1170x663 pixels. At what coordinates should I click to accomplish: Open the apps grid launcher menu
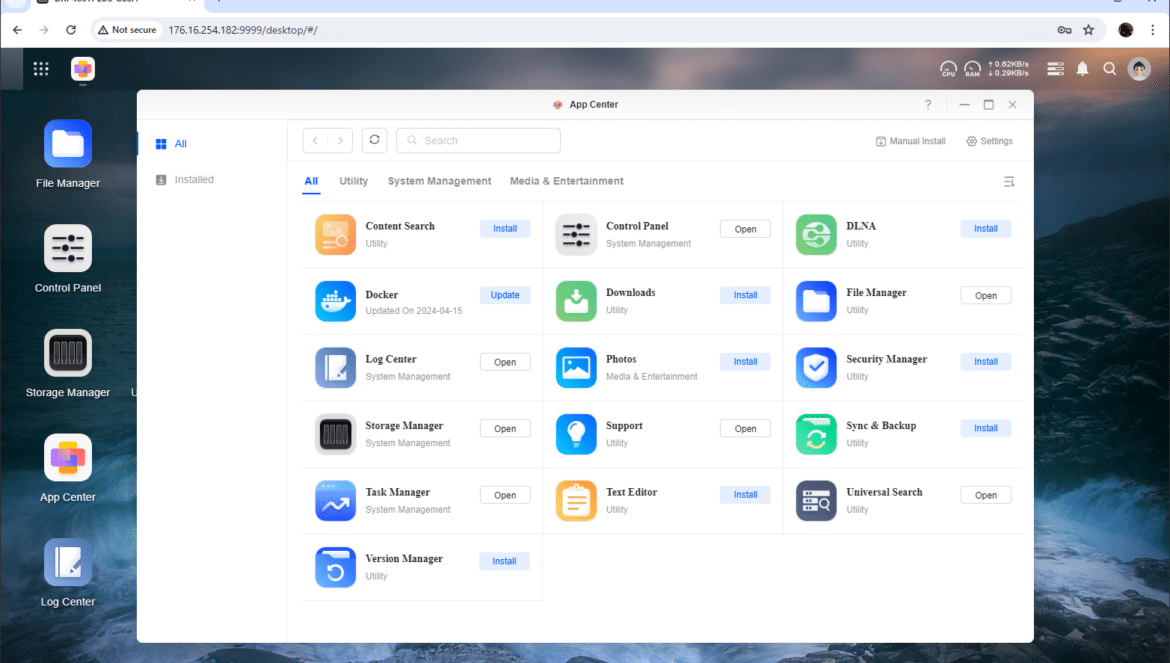pos(41,69)
